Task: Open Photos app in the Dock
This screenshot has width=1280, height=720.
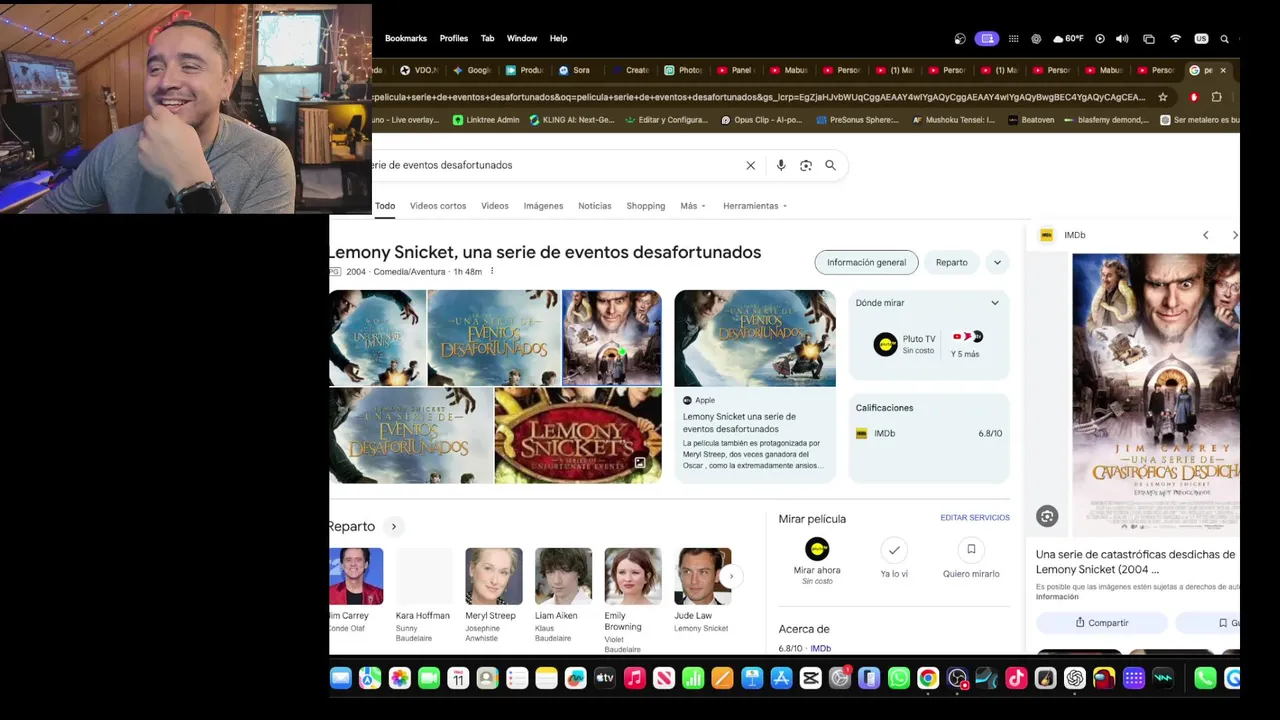Action: click(399, 678)
